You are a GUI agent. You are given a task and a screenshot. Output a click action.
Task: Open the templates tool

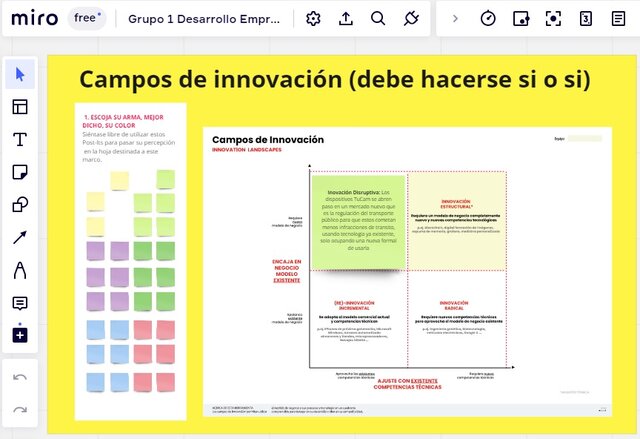(20, 107)
